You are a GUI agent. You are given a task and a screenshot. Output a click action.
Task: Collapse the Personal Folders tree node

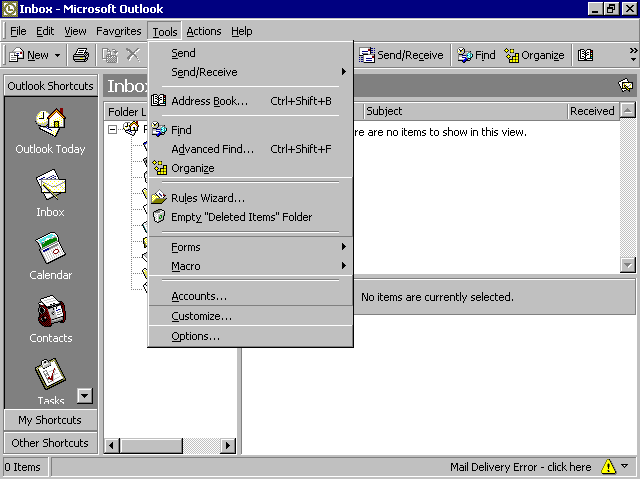click(112, 129)
